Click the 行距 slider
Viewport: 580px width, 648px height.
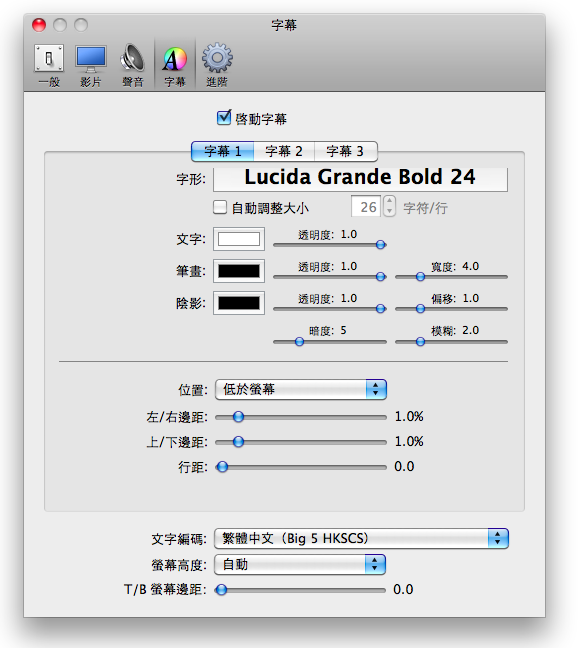coord(301,467)
